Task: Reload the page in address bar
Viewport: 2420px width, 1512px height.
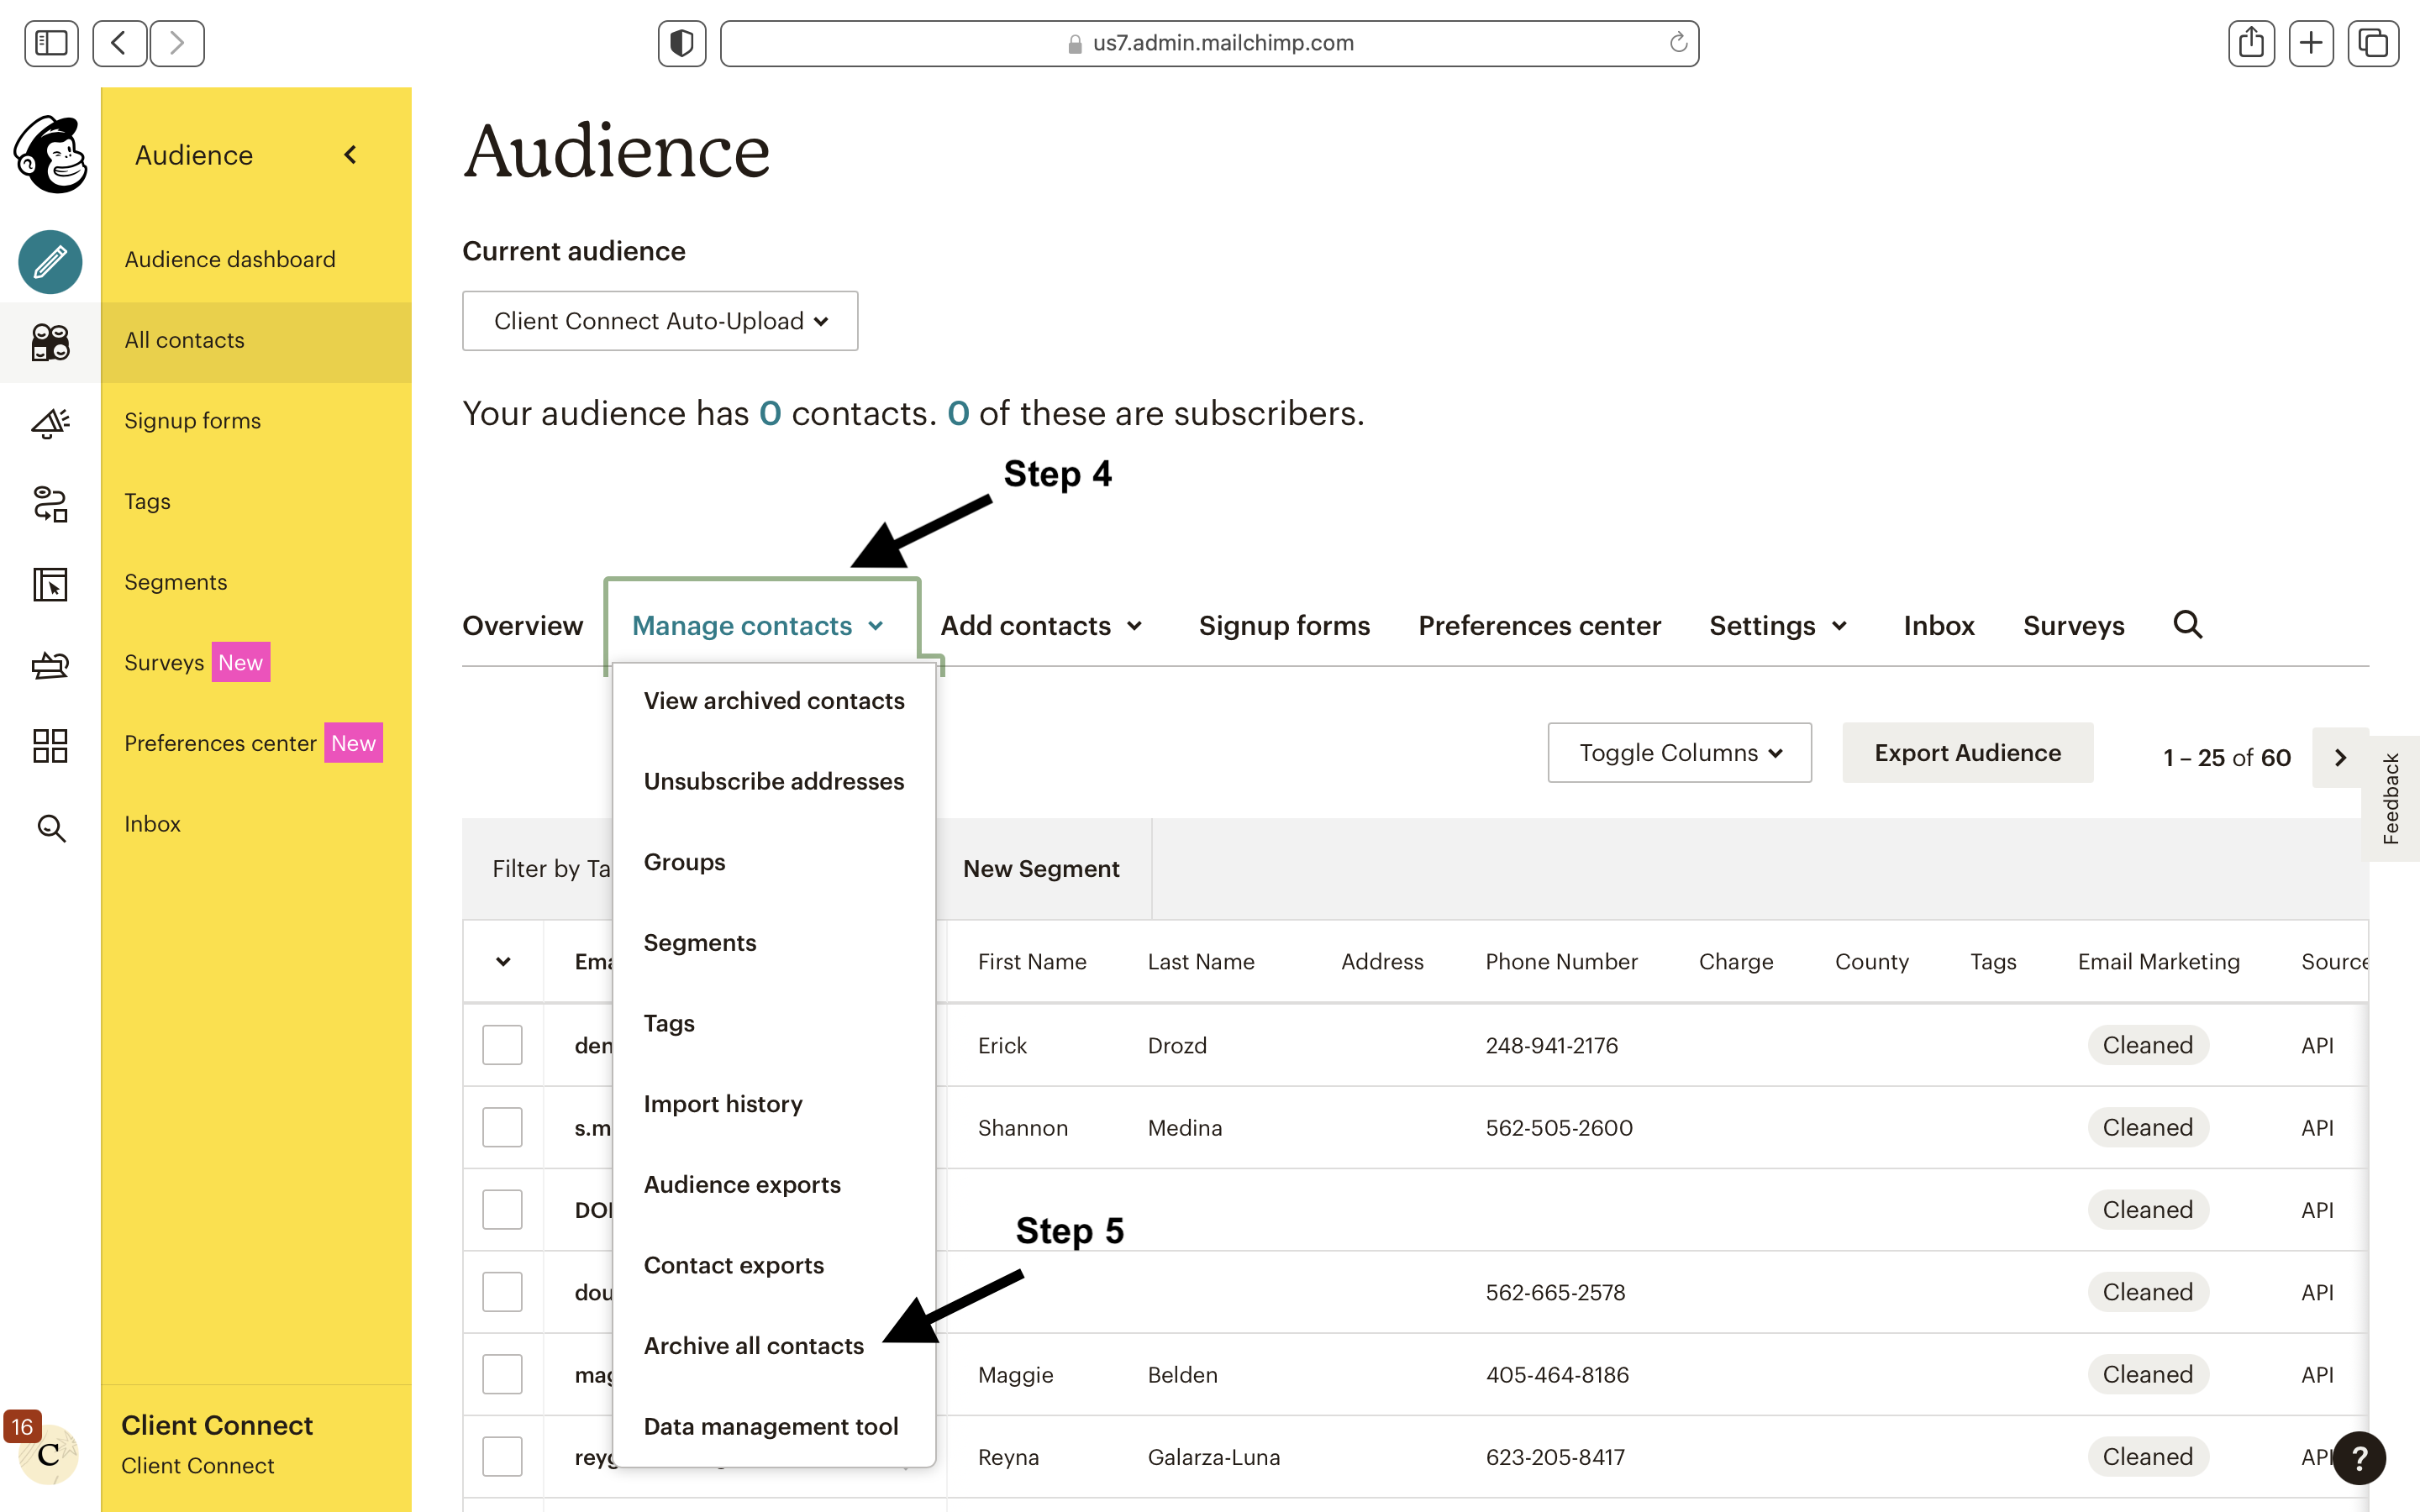Action: (1678, 43)
